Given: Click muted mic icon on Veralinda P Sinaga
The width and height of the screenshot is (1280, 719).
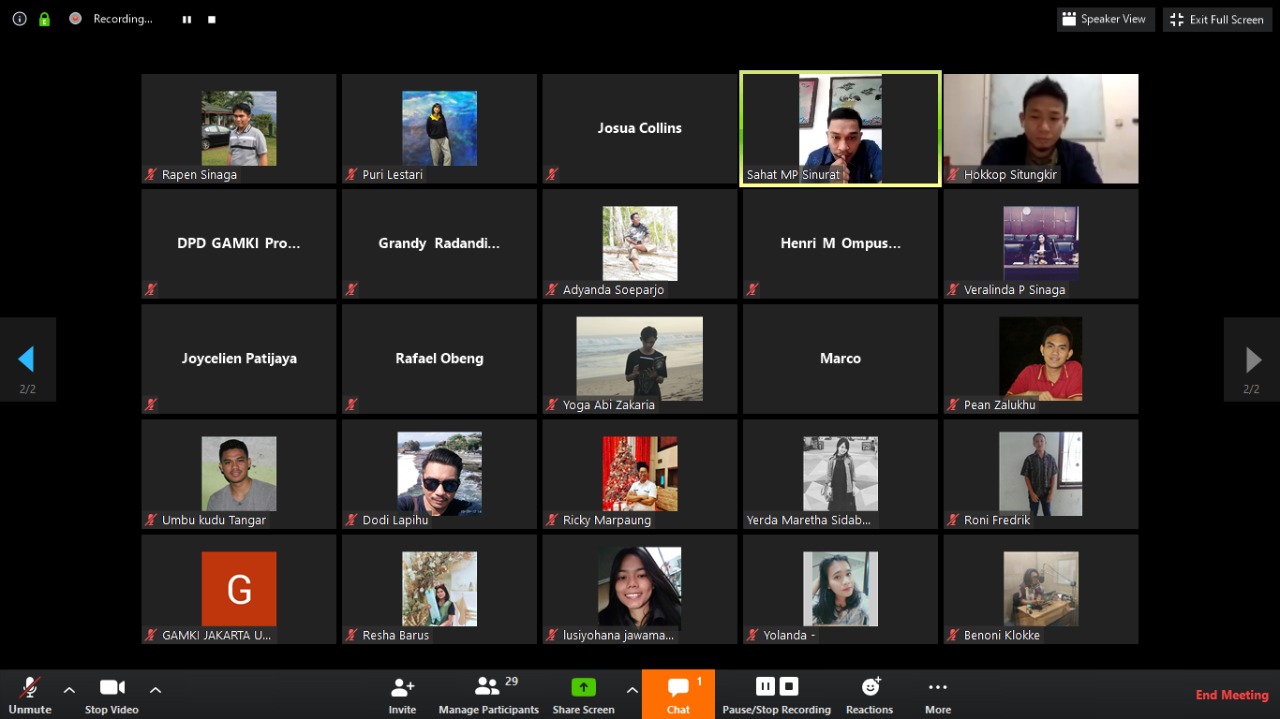Looking at the screenshot, I should coord(954,289).
